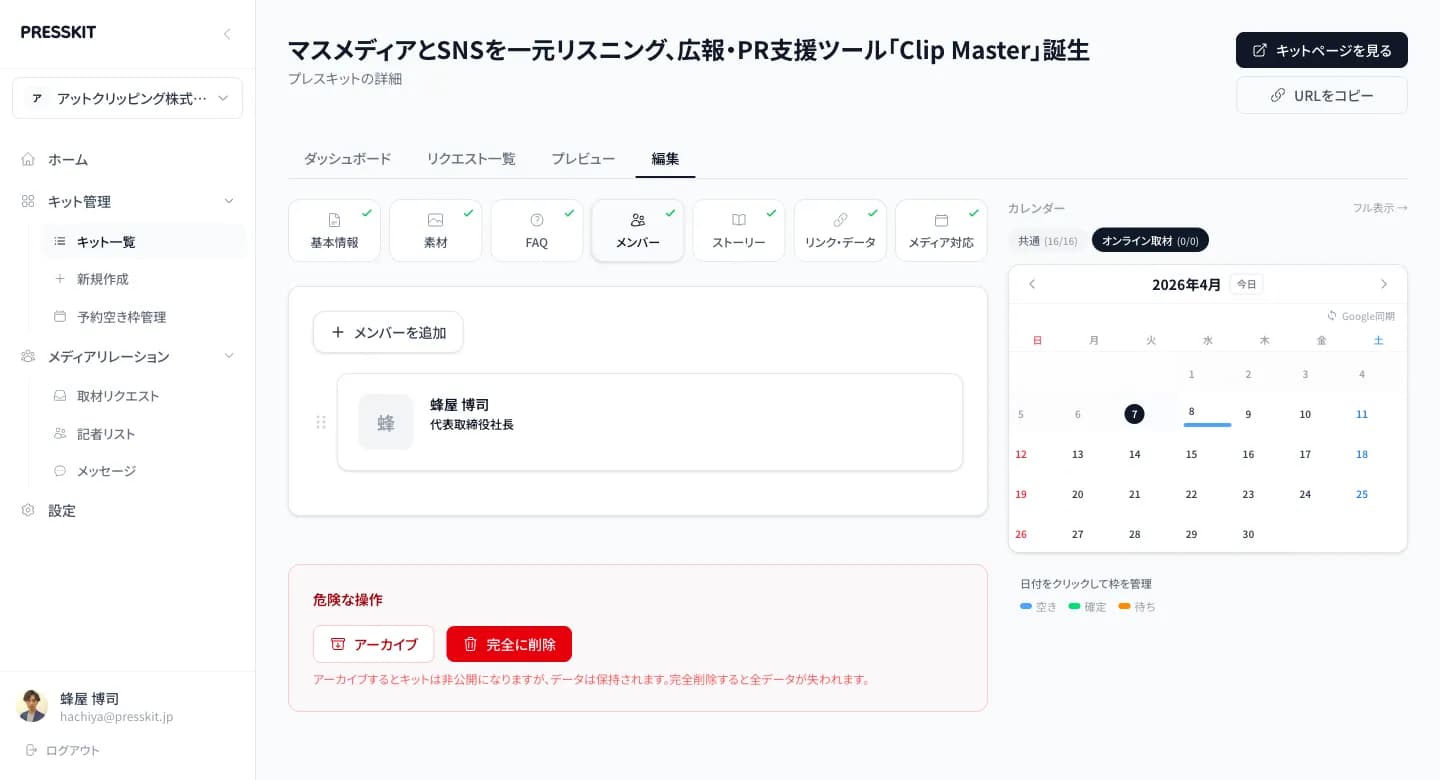Screen dimensions: 1440x780
Task: Open the メディア対応 section card
Action: pos(941,231)
